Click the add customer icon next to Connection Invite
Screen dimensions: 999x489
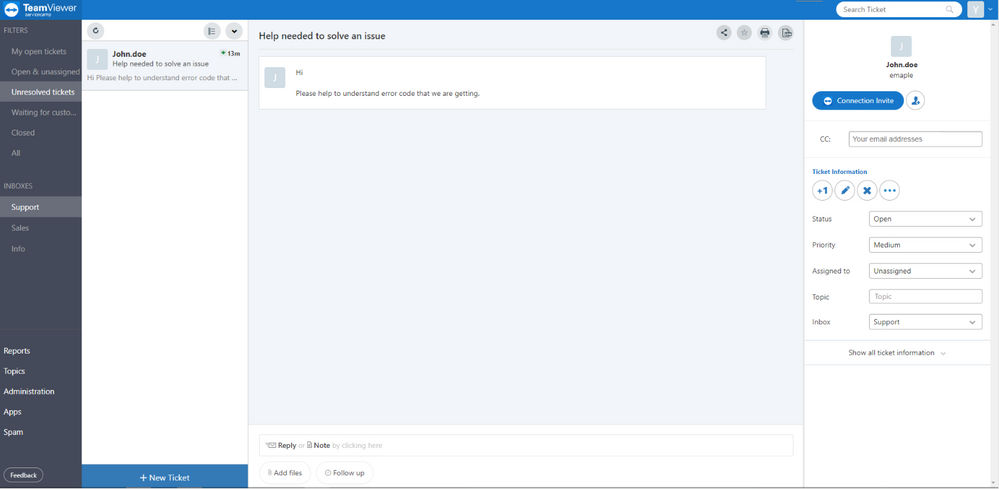(916, 101)
